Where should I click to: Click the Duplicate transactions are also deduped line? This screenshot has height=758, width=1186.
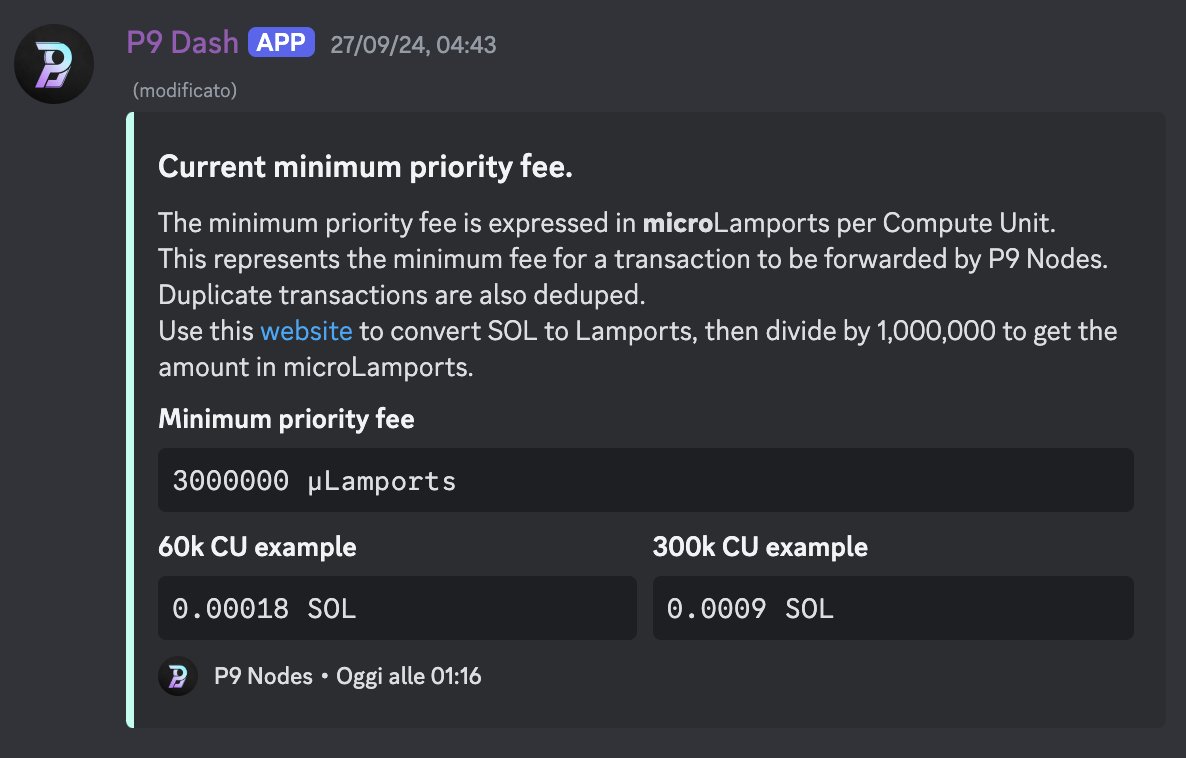402,295
